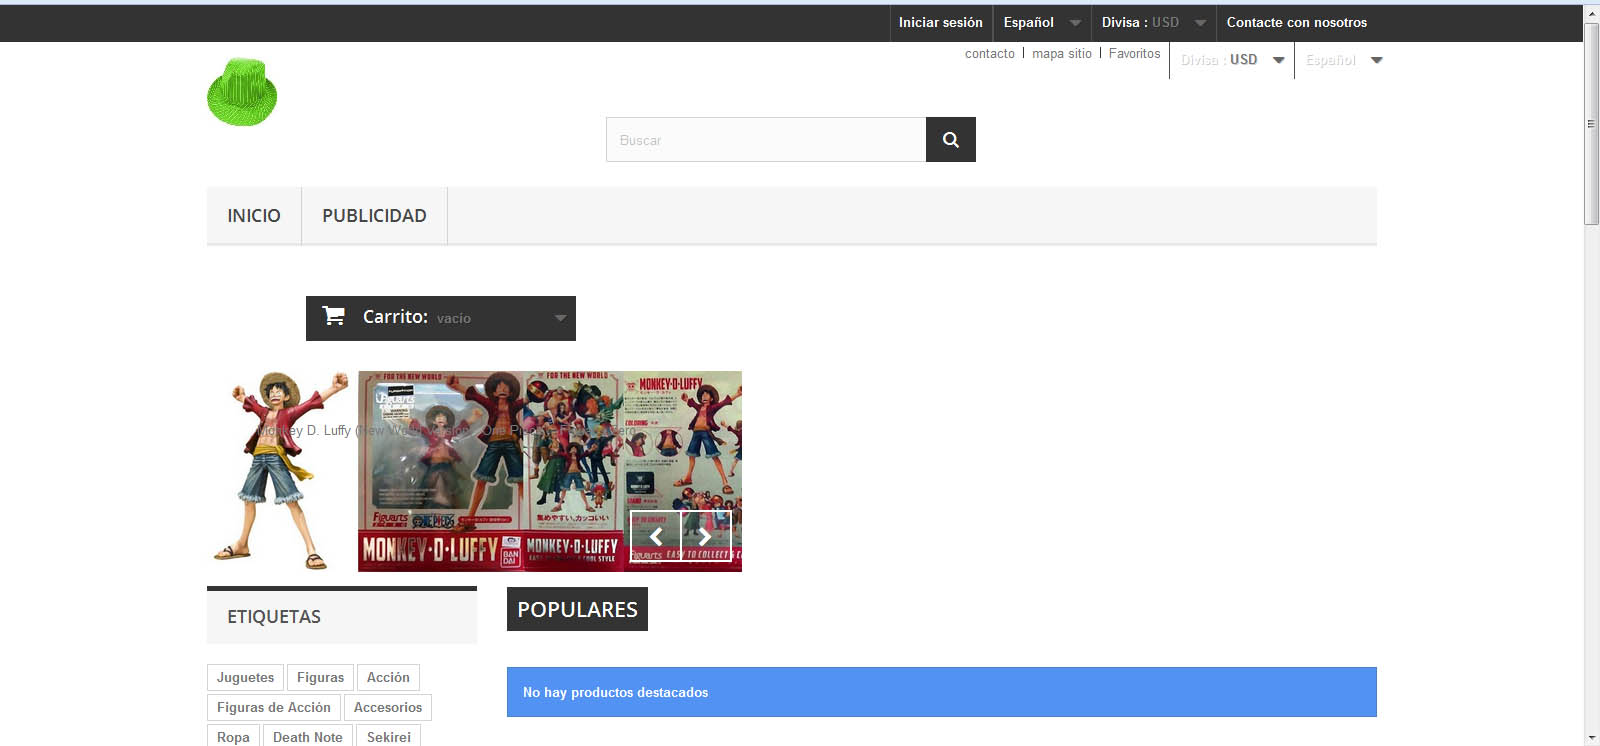Click the page vertical scrollbar thumb
Image resolution: width=1600 pixels, height=746 pixels.
[x=1591, y=124]
